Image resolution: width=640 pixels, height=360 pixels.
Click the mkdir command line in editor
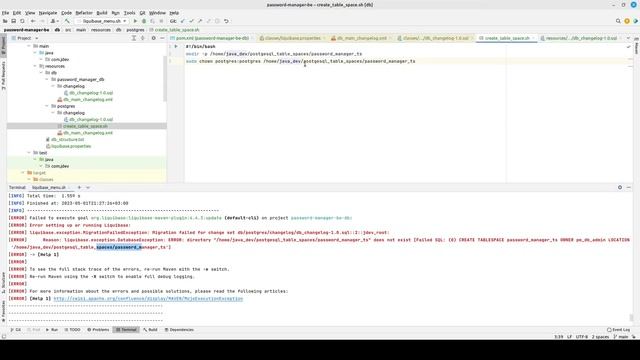(x=273, y=54)
